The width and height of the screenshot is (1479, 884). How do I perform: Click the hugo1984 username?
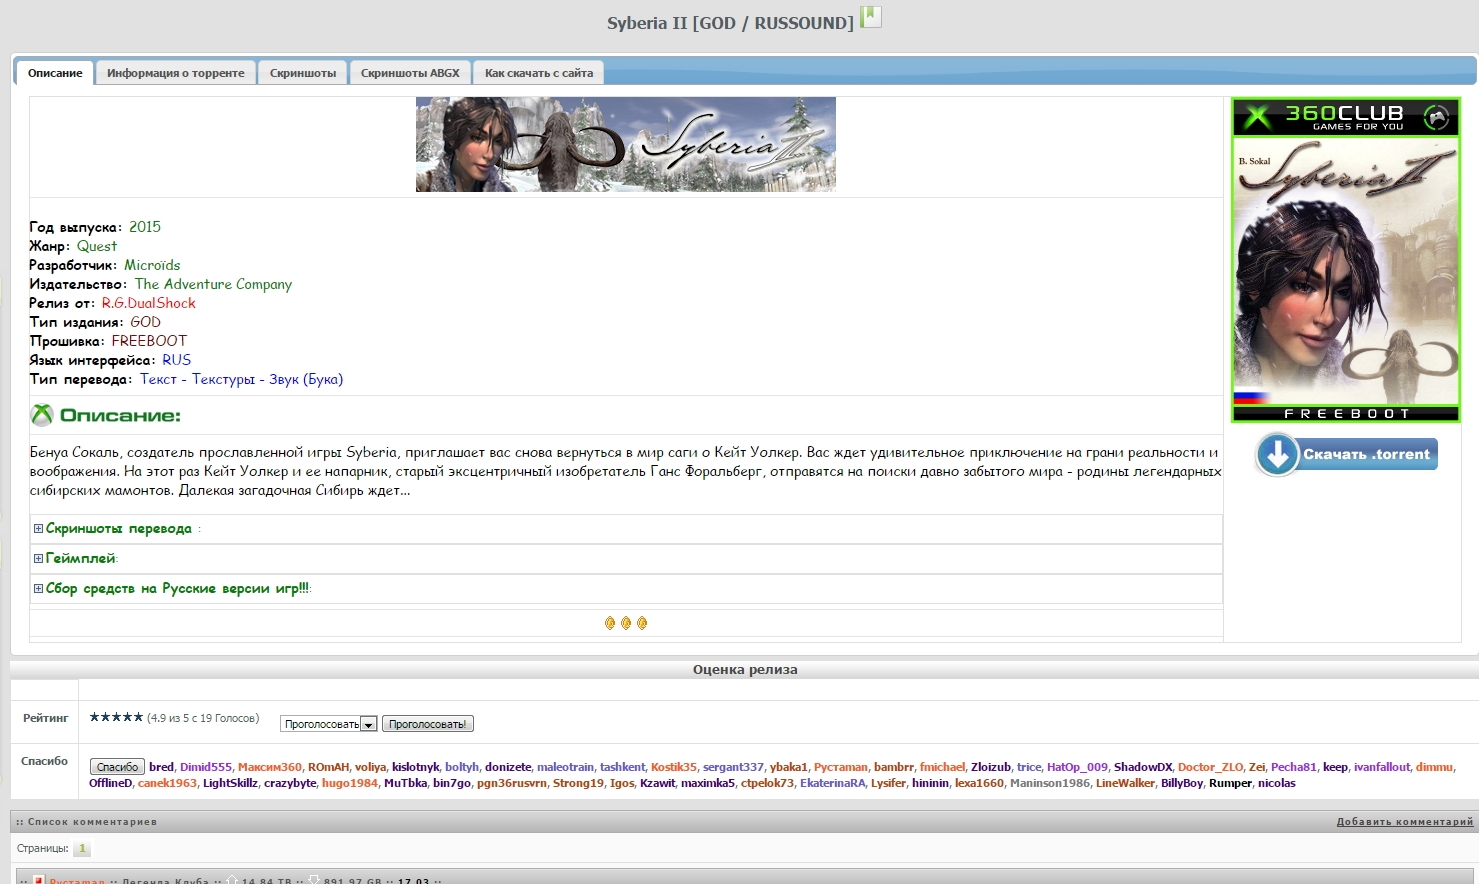pos(350,783)
